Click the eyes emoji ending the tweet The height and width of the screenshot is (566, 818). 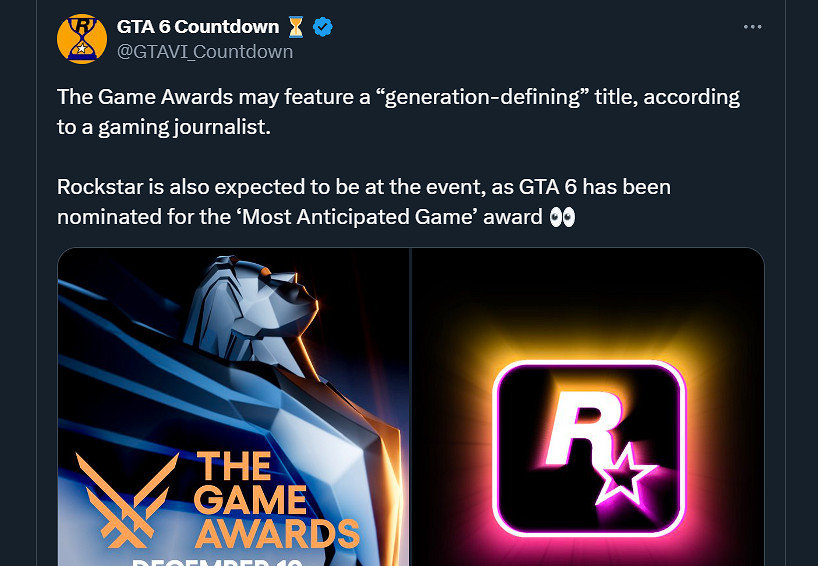563,216
